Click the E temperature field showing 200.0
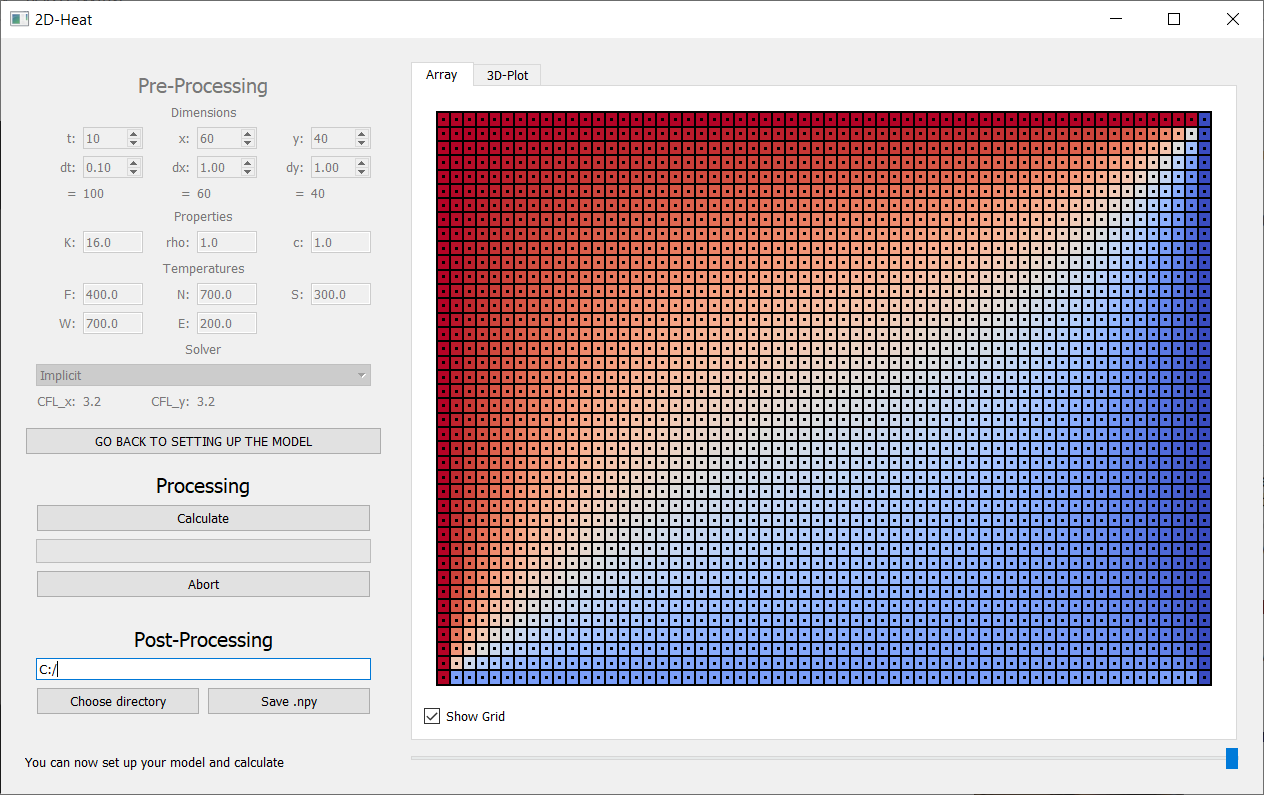The width and height of the screenshot is (1264, 795). (x=227, y=323)
